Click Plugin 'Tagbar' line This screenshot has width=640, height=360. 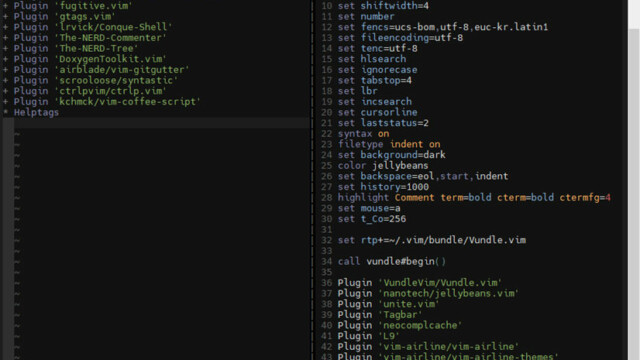(x=380, y=315)
